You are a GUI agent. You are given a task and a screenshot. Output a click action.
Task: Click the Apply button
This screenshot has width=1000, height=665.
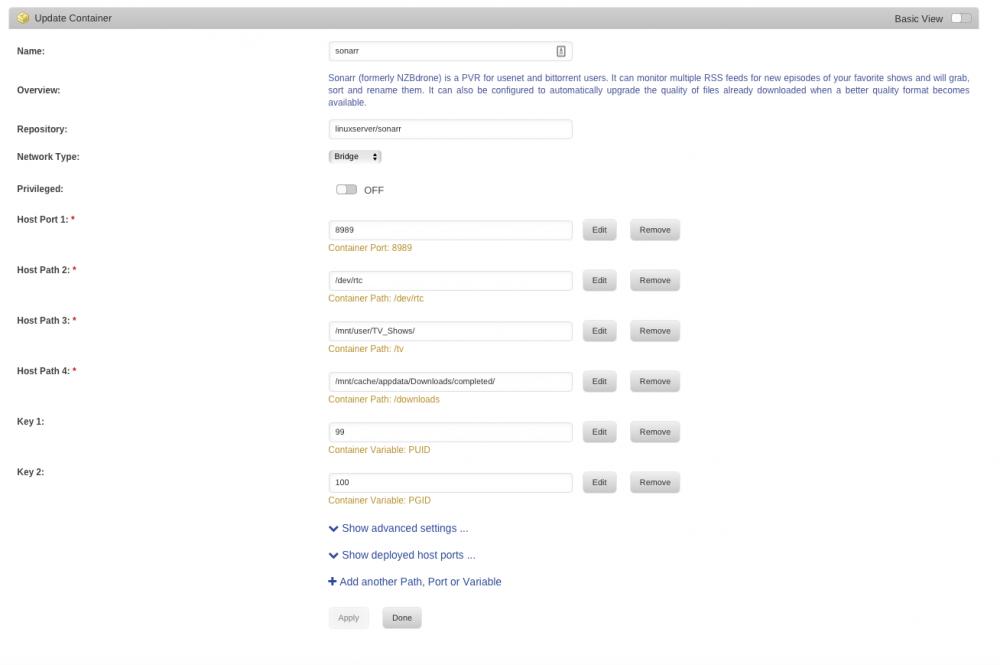(x=348, y=618)
